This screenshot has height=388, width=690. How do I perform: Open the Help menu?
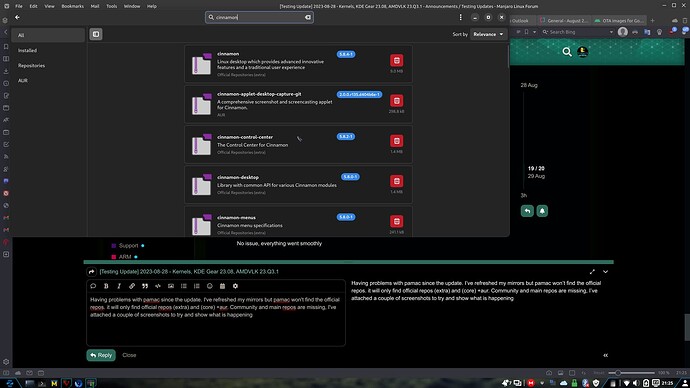(151, 6)
